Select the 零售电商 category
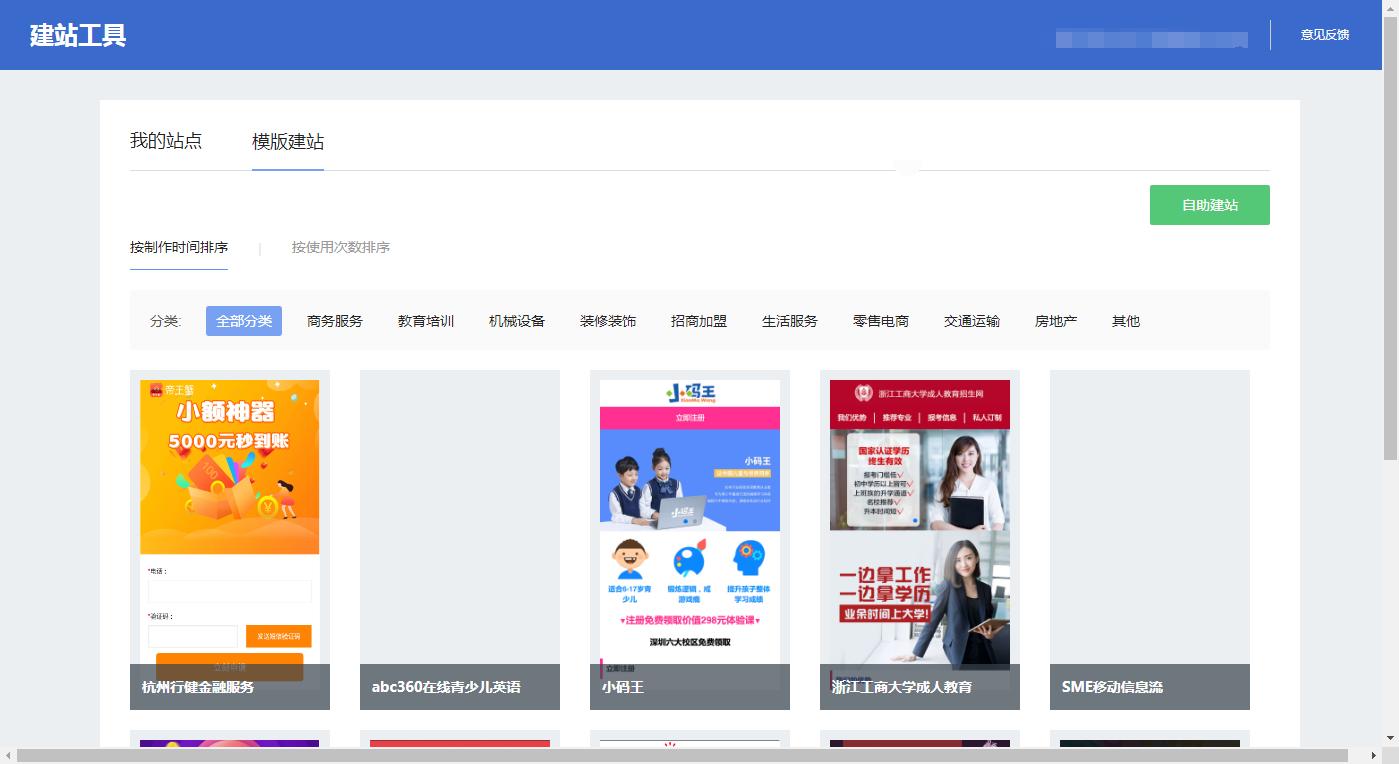 [x=880, y=320]
